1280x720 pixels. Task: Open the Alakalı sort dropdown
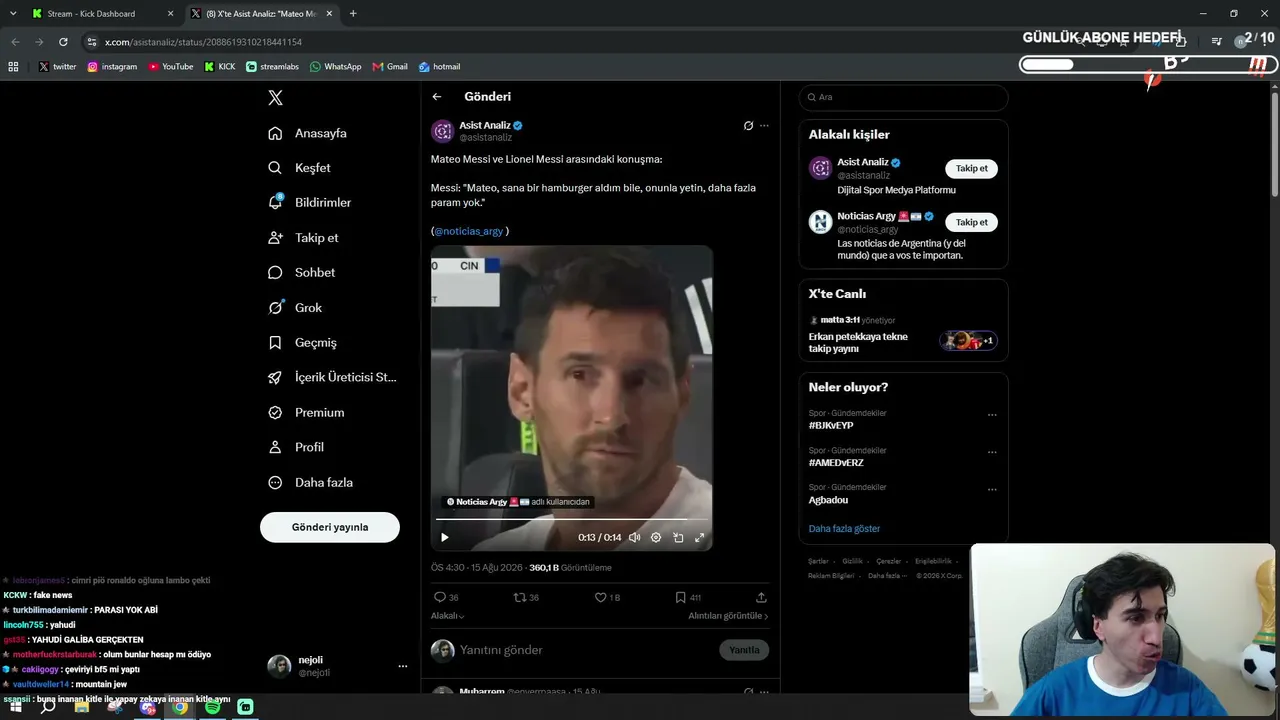pyautogui.click(x=447, y=616)
